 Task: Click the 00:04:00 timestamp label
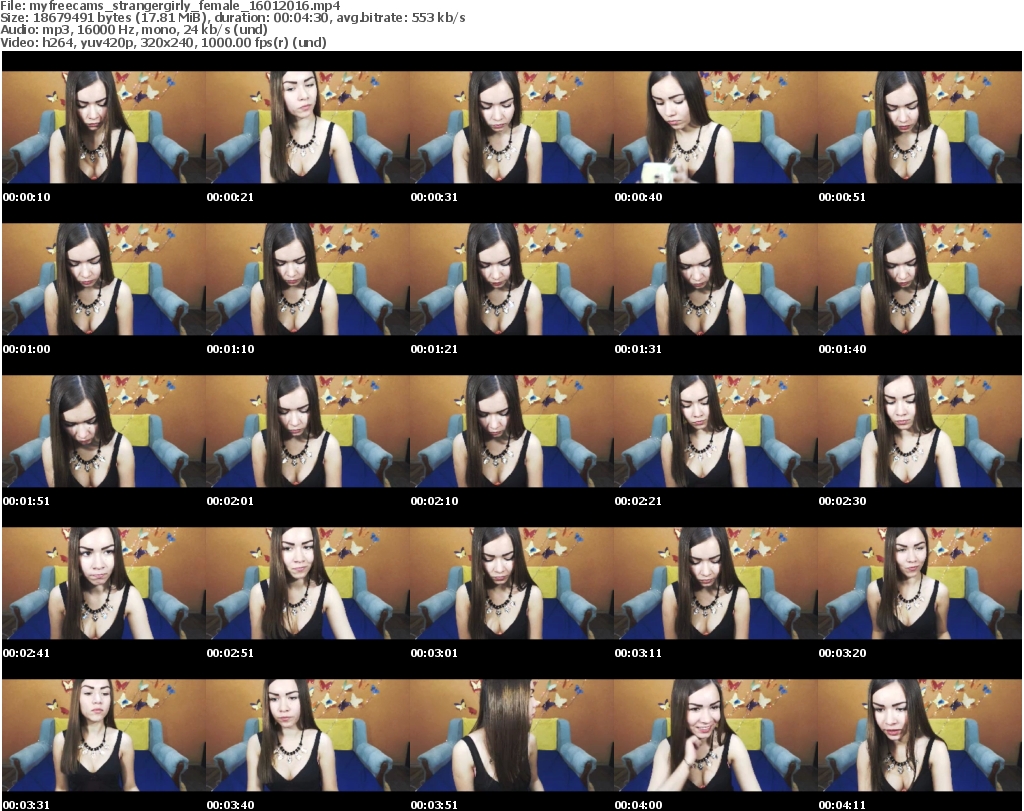click(638, 805)
